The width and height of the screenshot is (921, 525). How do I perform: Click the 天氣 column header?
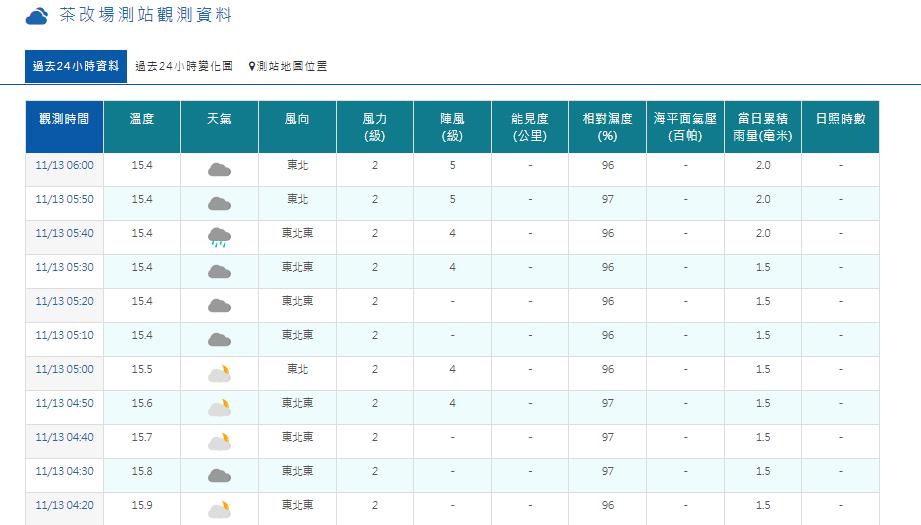click(x=219, y=127)
